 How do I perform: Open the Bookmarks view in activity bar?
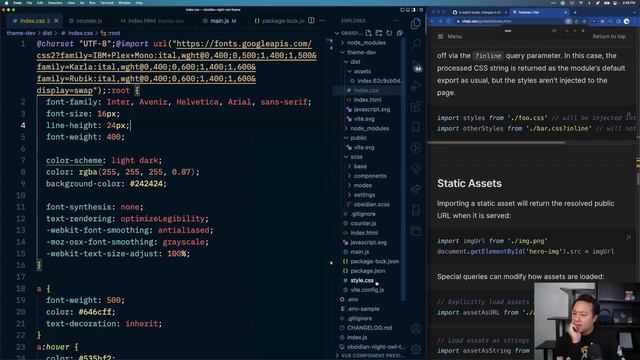(416, 128)
